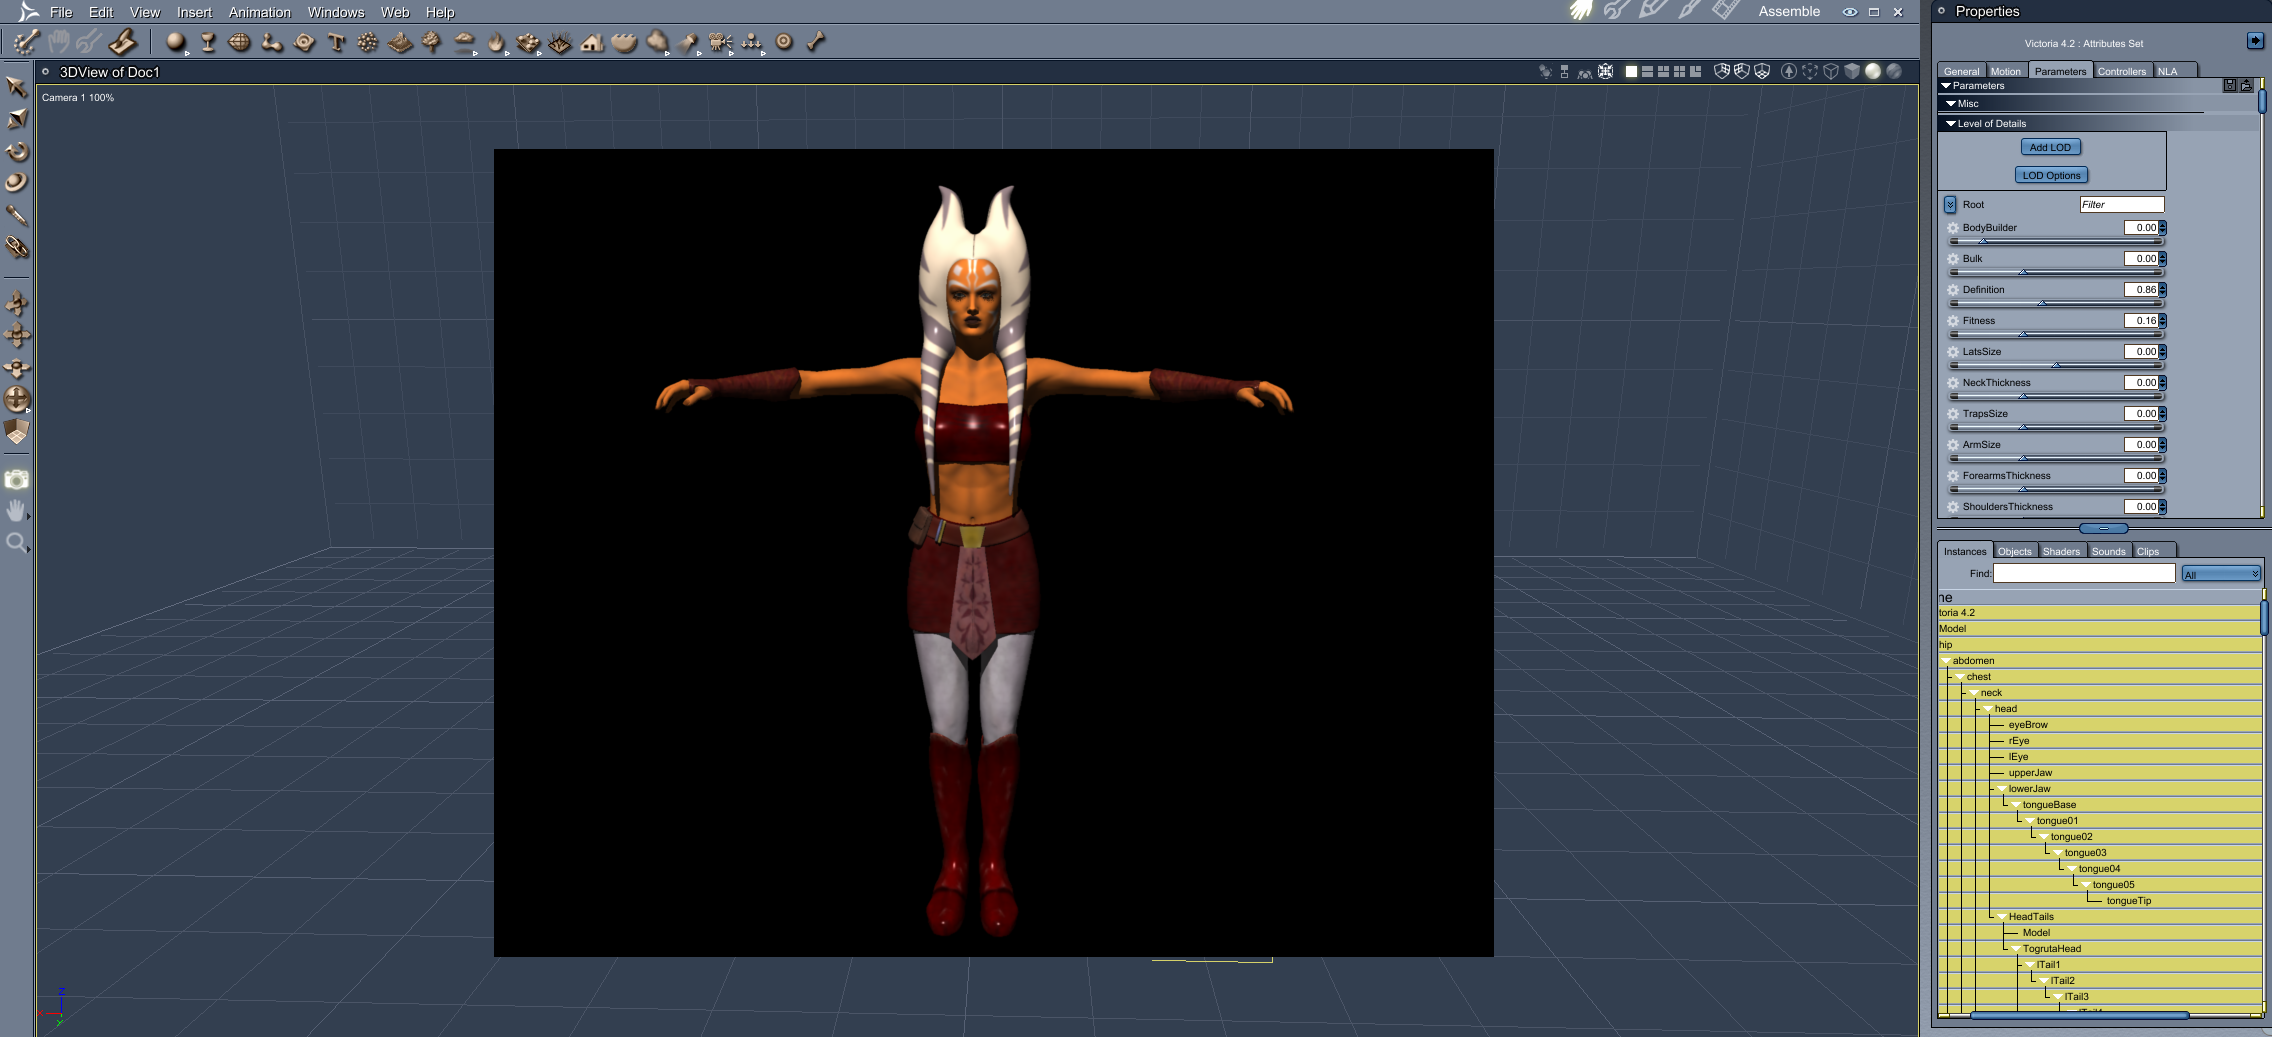Enable textured sphere display mode
The height and width of the screenshot is (1037, 2272).
coord(1894,71)
